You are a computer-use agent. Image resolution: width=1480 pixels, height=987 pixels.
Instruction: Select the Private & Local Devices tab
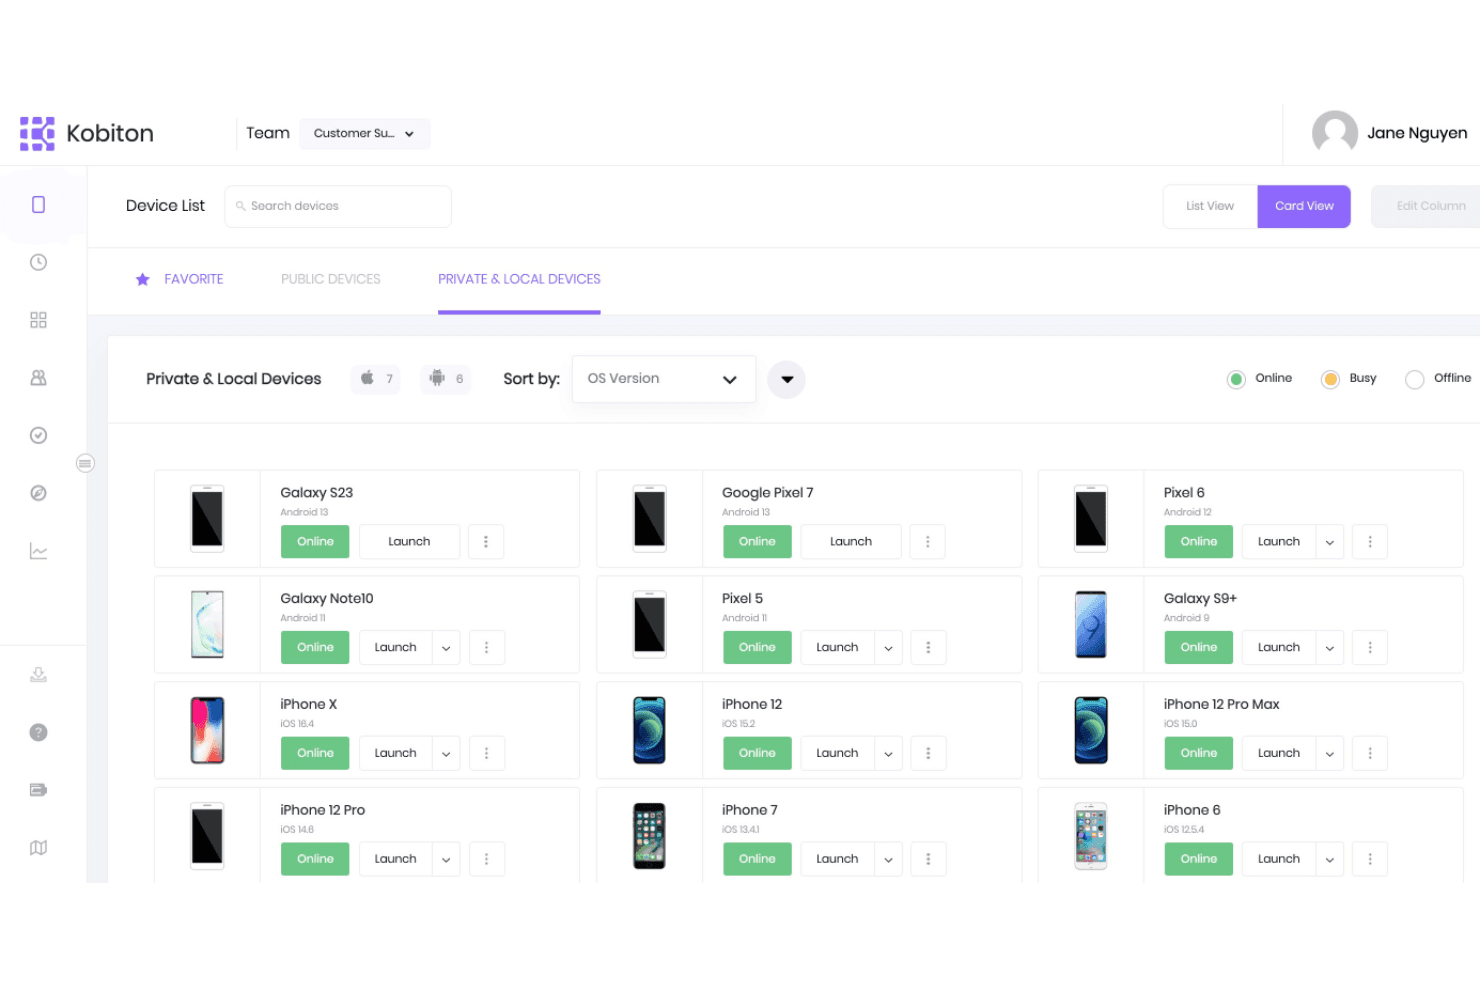click(x=519, y=279)
